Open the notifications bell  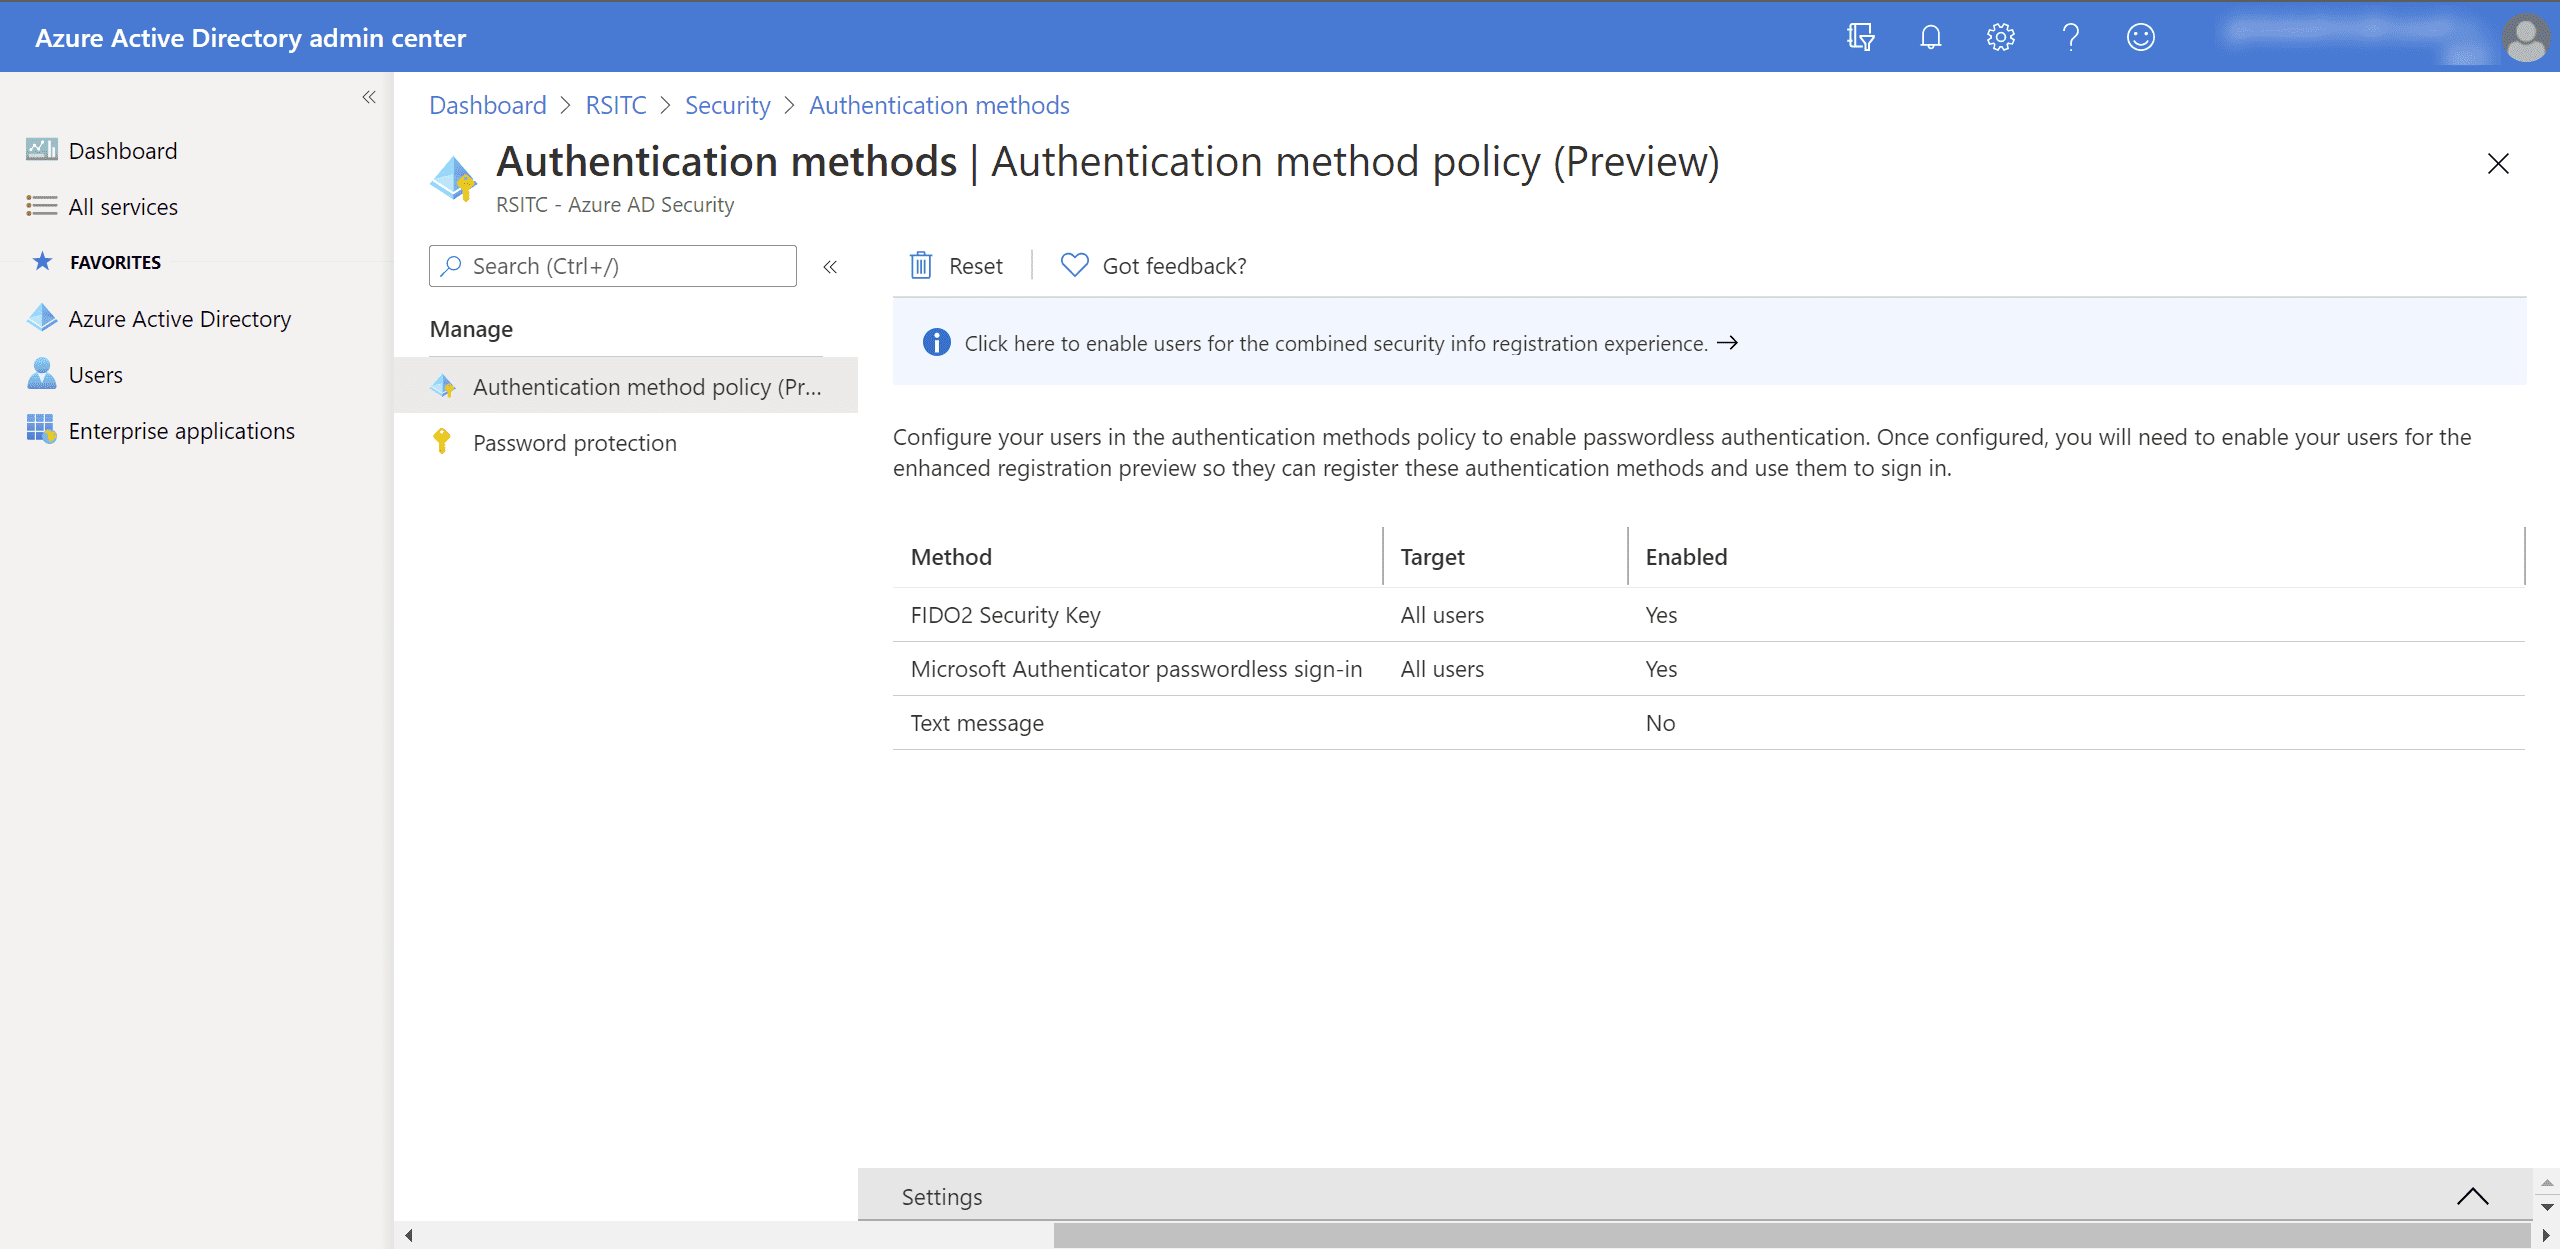1930,36
